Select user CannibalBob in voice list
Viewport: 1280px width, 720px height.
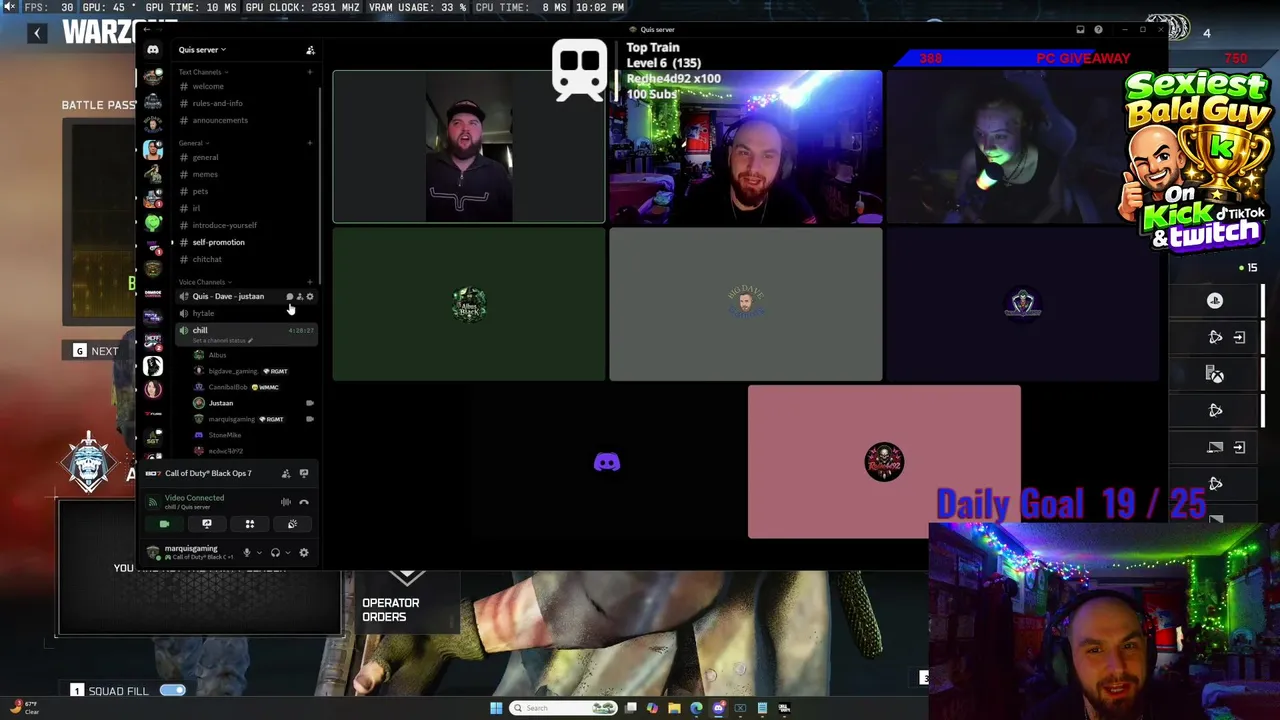click(227, 387)
